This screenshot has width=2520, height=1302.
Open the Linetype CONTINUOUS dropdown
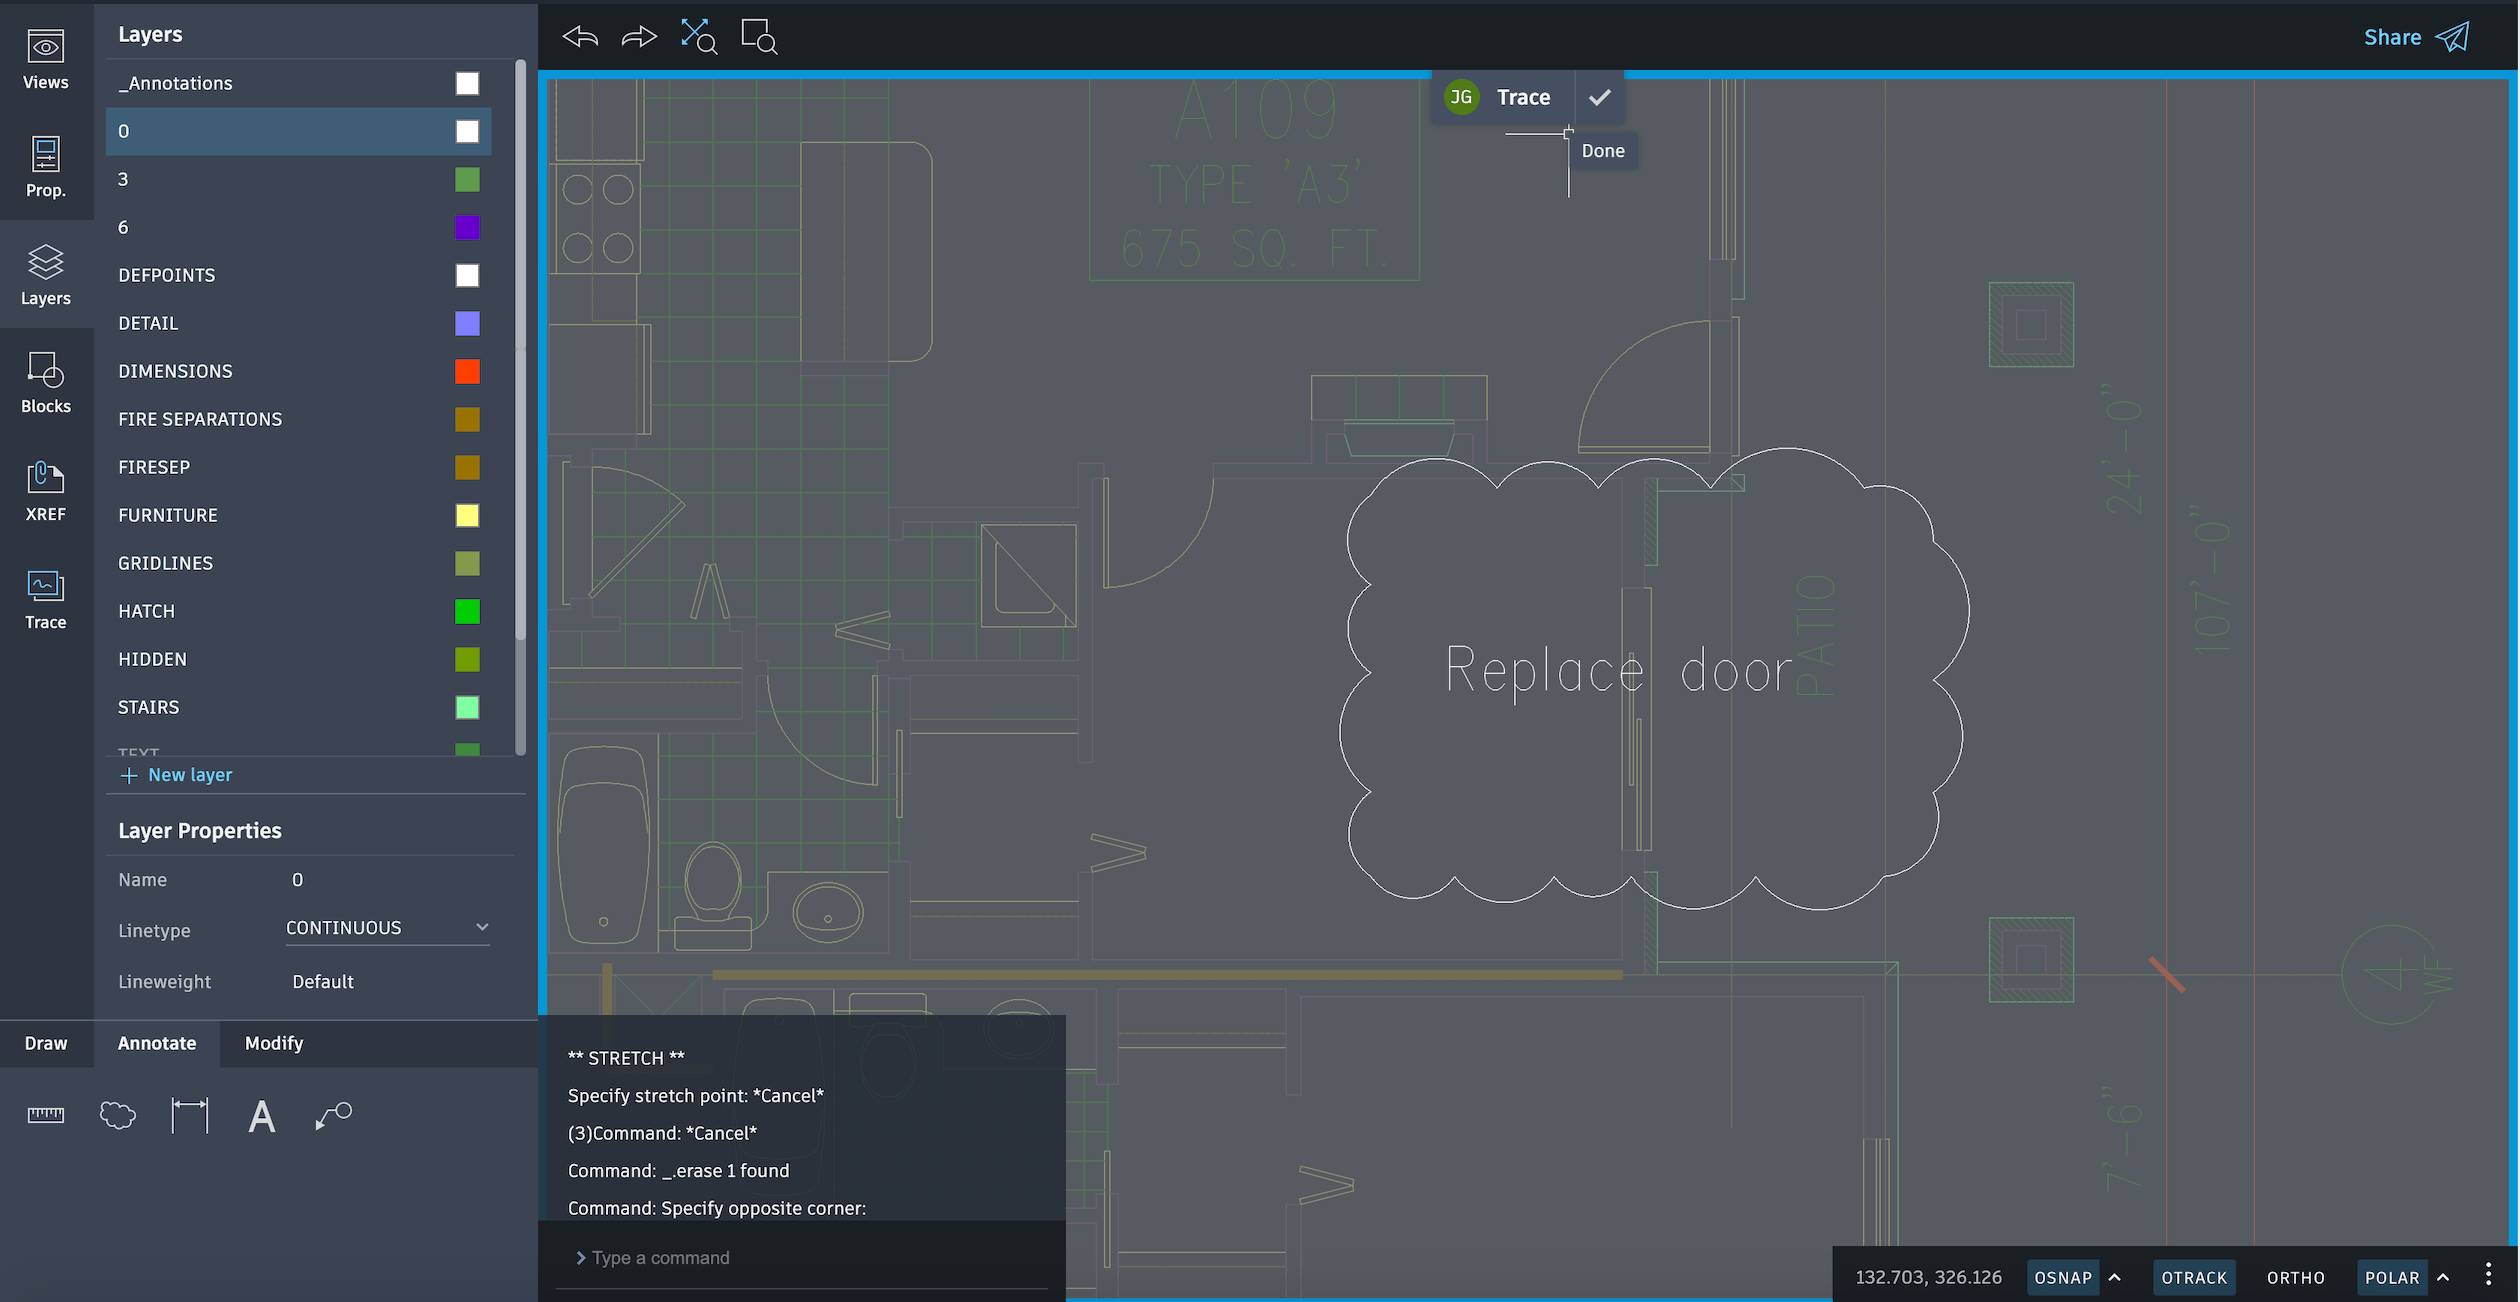point(387,928)
